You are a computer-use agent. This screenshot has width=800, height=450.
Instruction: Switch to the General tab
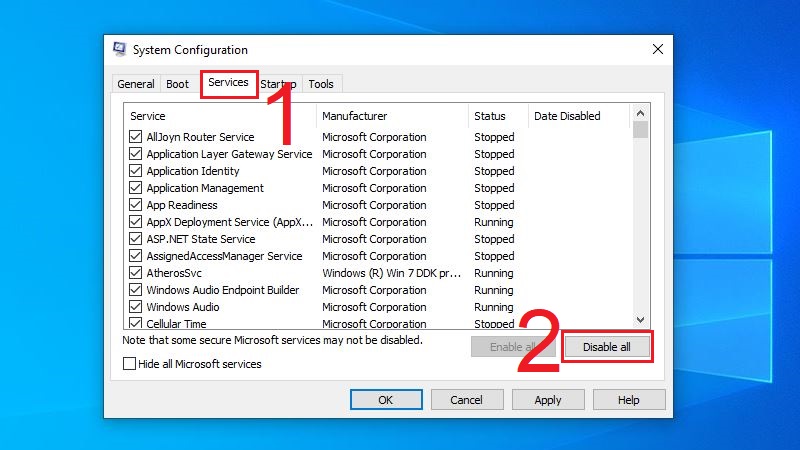(x=135, y=84)
